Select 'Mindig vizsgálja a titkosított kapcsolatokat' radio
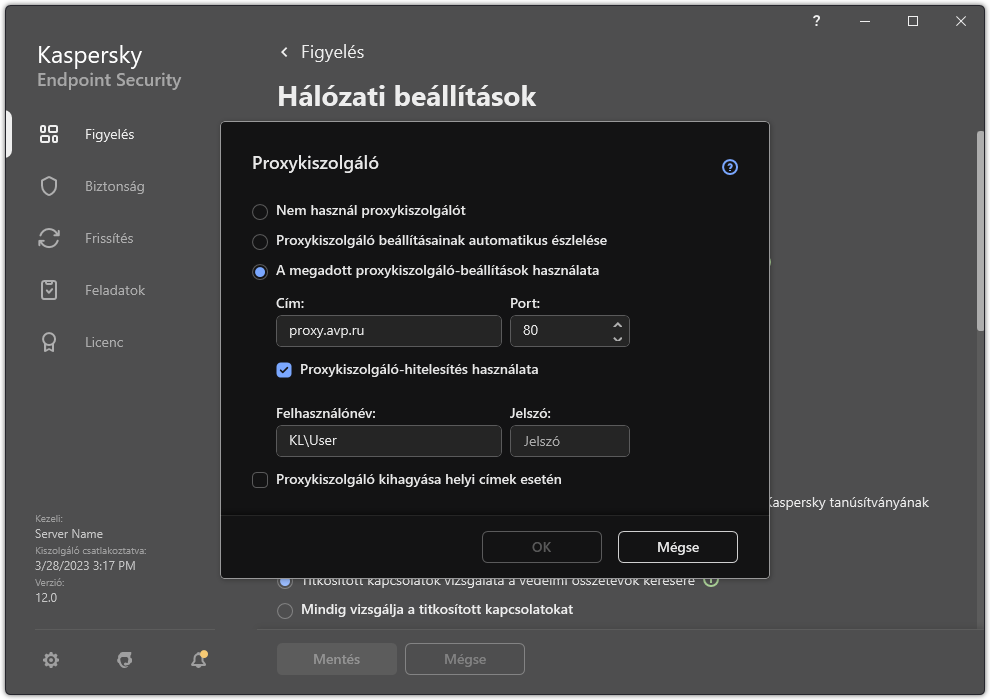 285,610
